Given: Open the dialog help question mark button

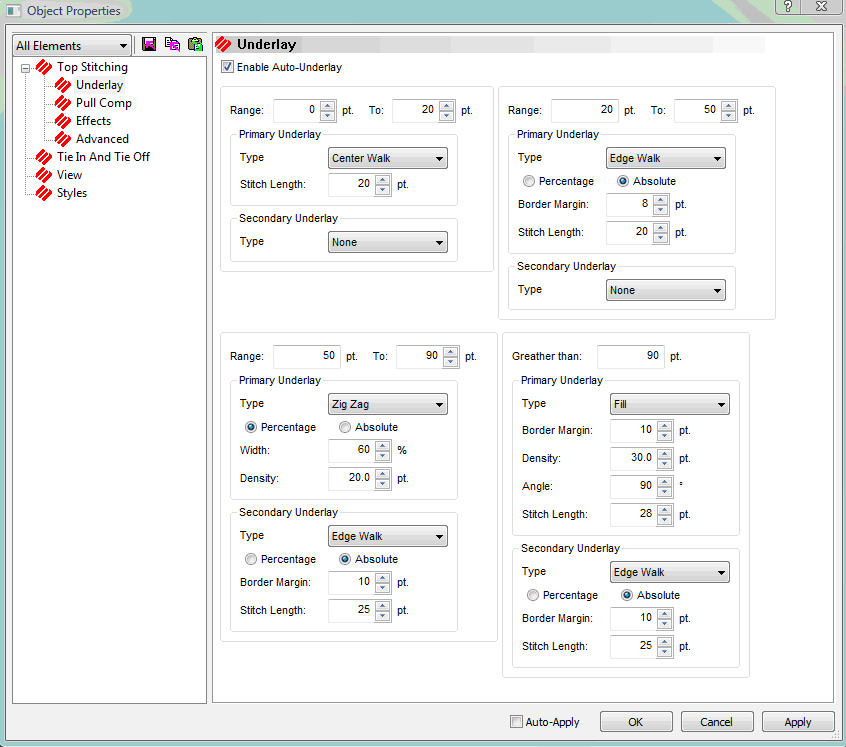Looking at the screenshot, I should pos(788,6).
